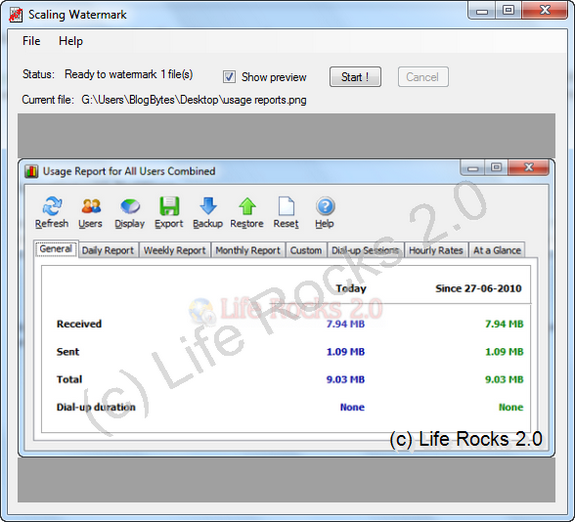Click the Backup blue arrow icon
Viewport: 575px width, 522px height.
click(x=208, y=206)
